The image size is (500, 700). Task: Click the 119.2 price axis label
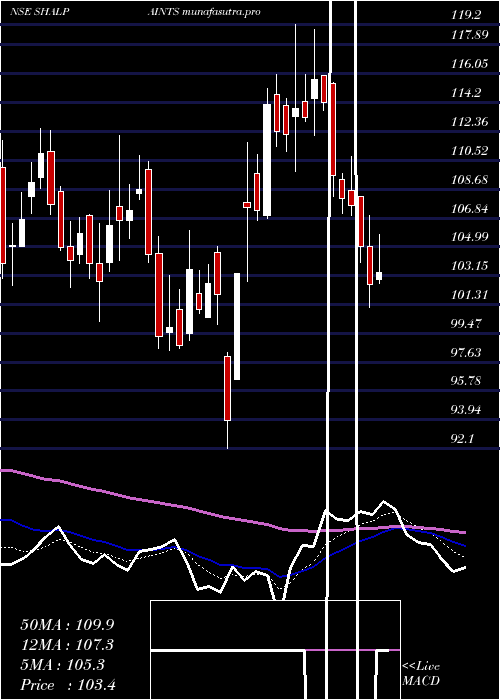click(466, 15)
